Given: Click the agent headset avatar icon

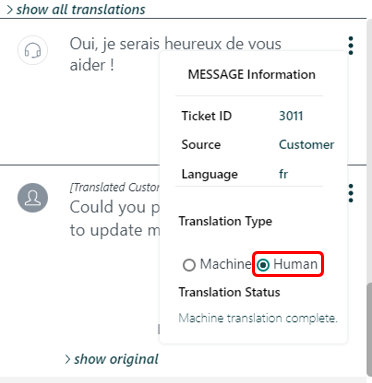Looking at the screenshot, I should click(x=33, y=50).
